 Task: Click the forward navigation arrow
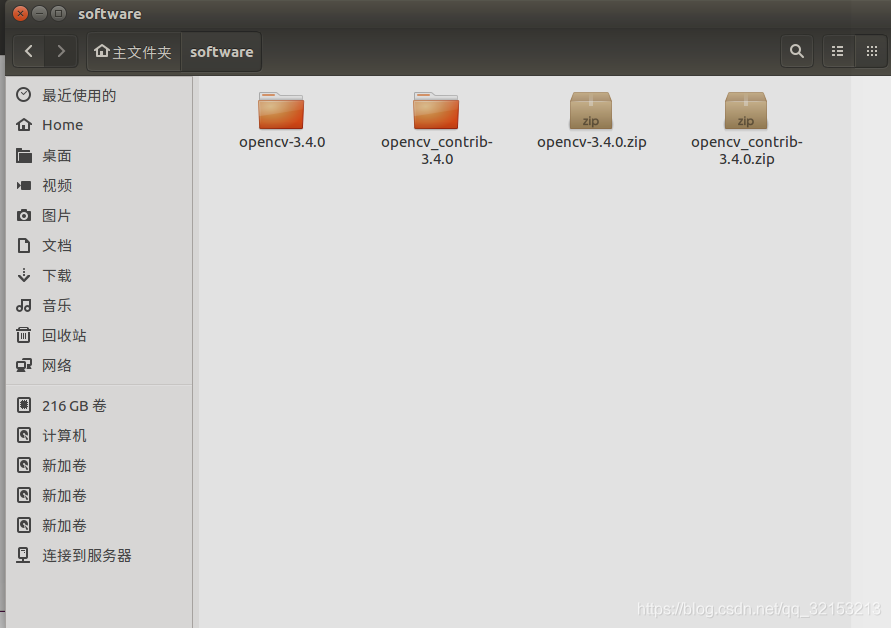tap(60, 51)
